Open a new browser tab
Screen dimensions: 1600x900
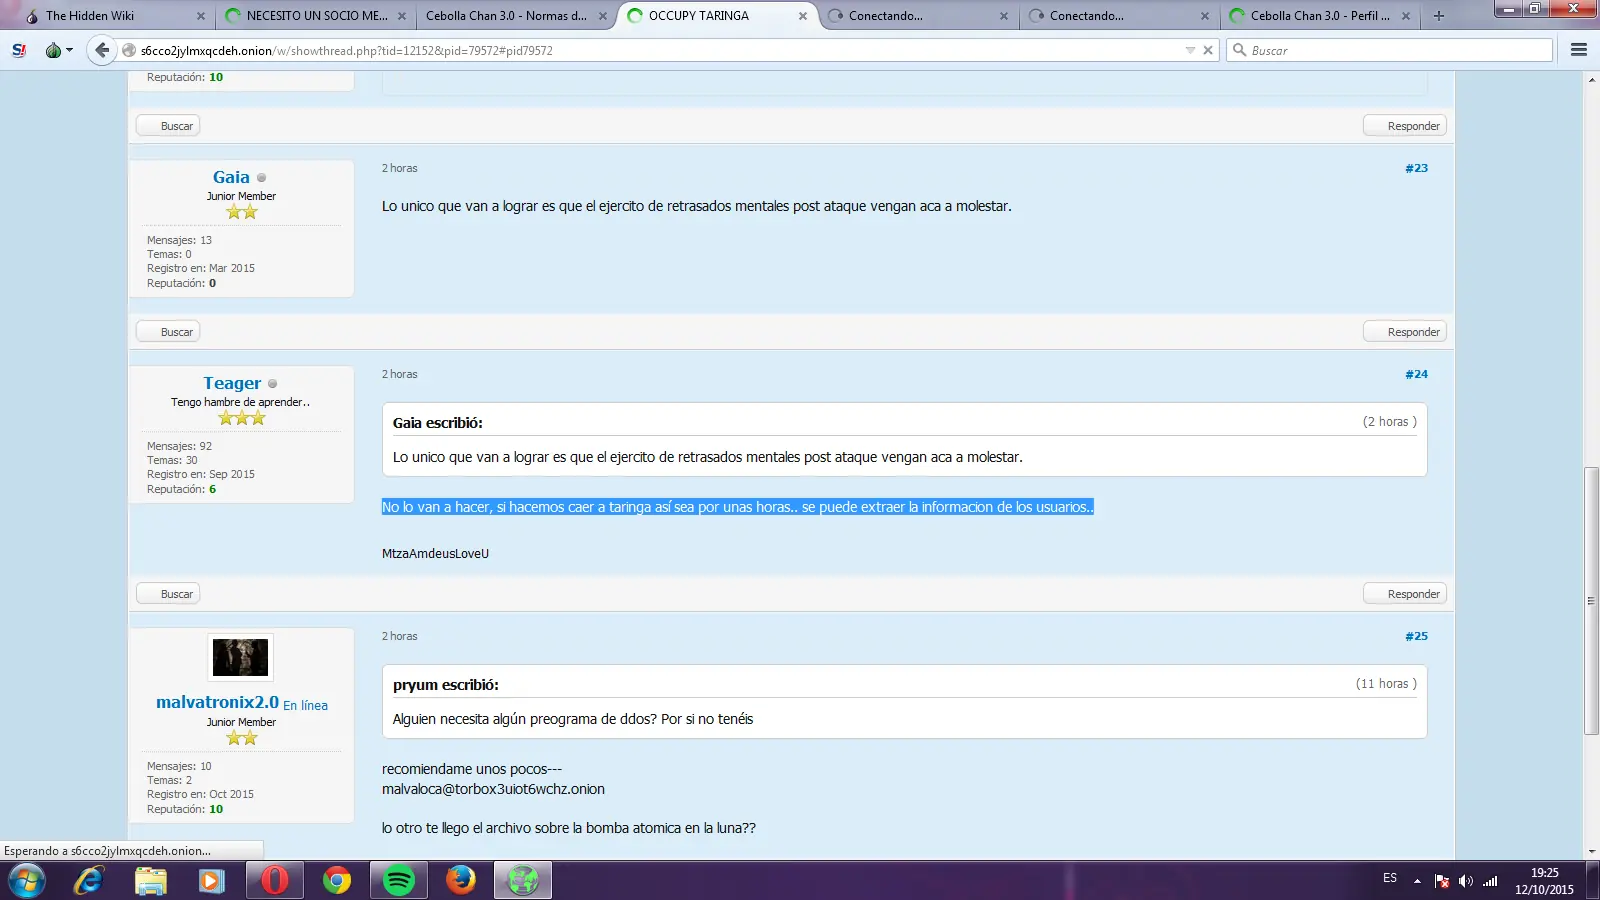pyautogui.click(x=1438, y=16)
